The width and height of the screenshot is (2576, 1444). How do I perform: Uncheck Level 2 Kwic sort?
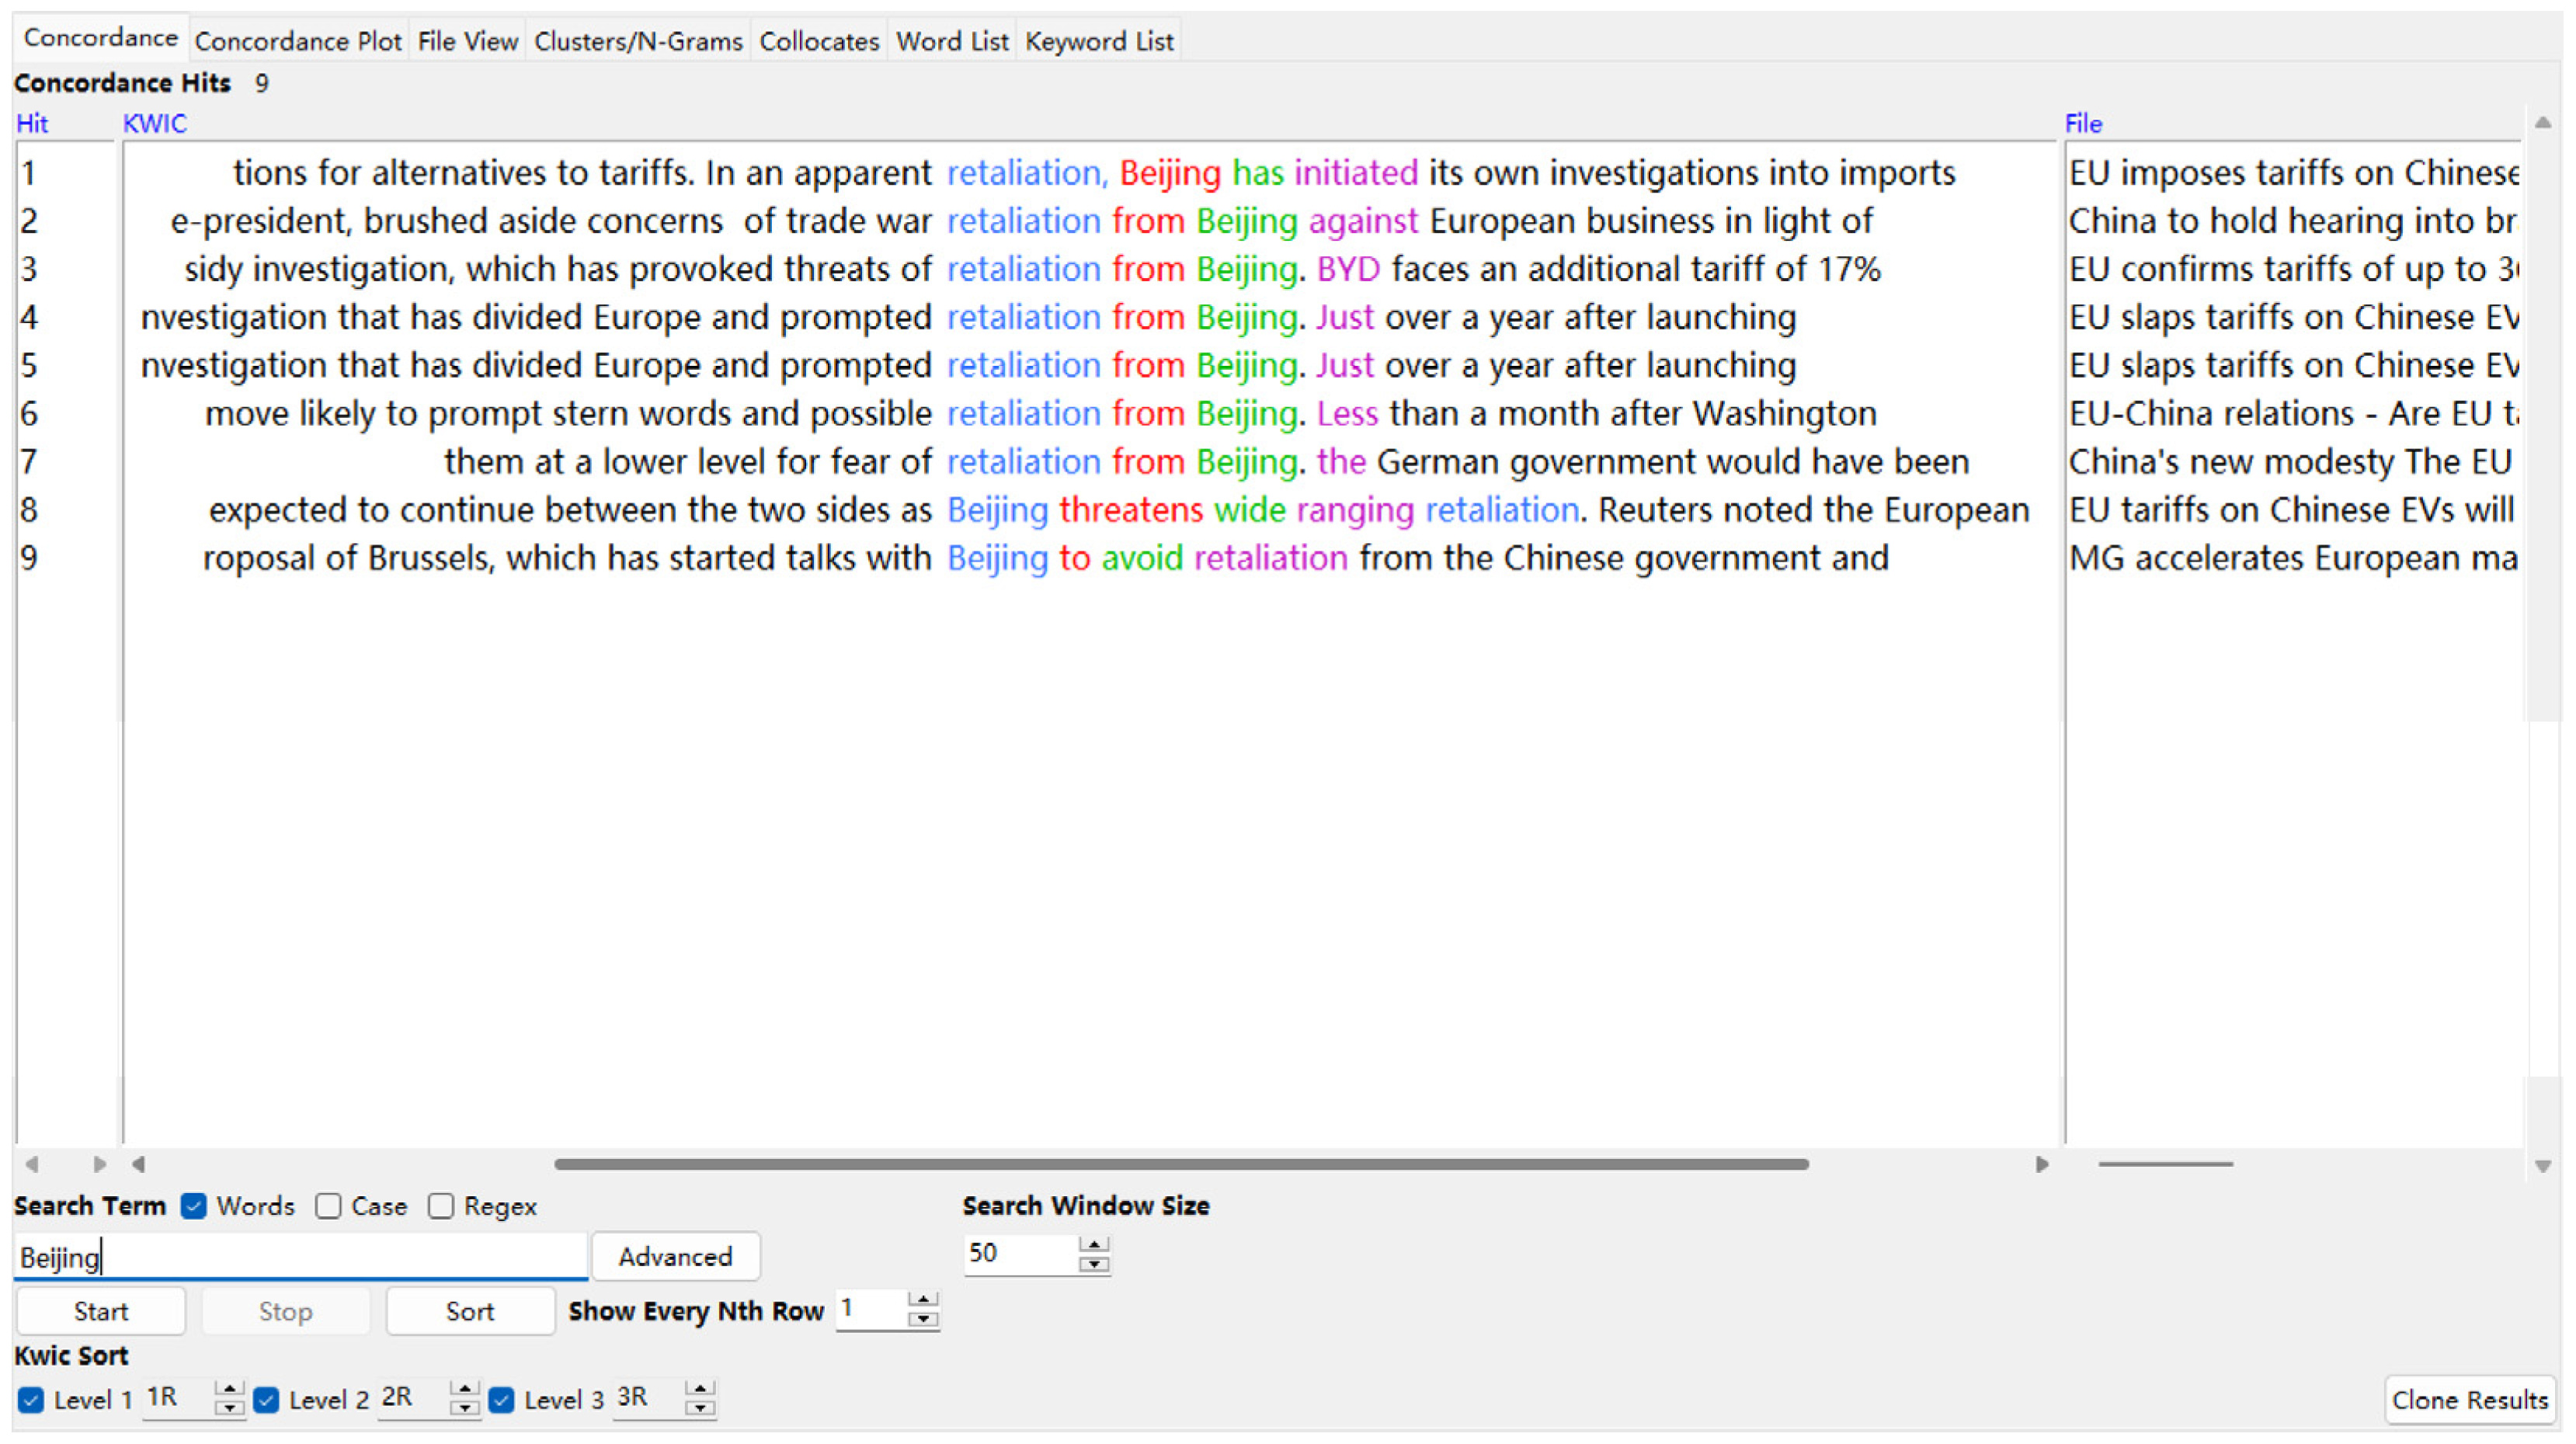click(266, 1399)
